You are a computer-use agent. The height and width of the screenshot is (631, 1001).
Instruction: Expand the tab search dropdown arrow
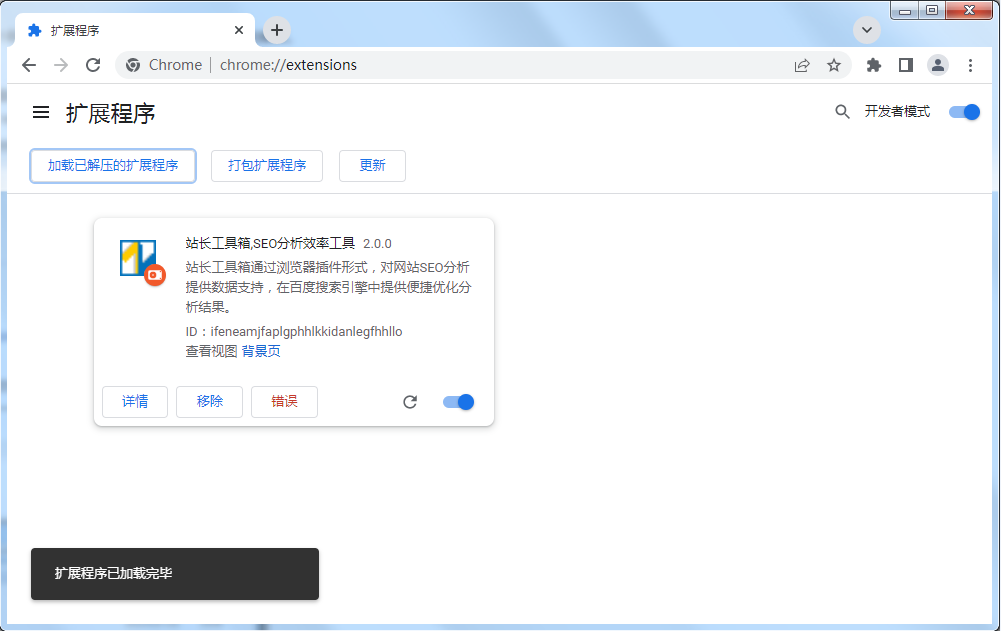(x=867, y=30)
